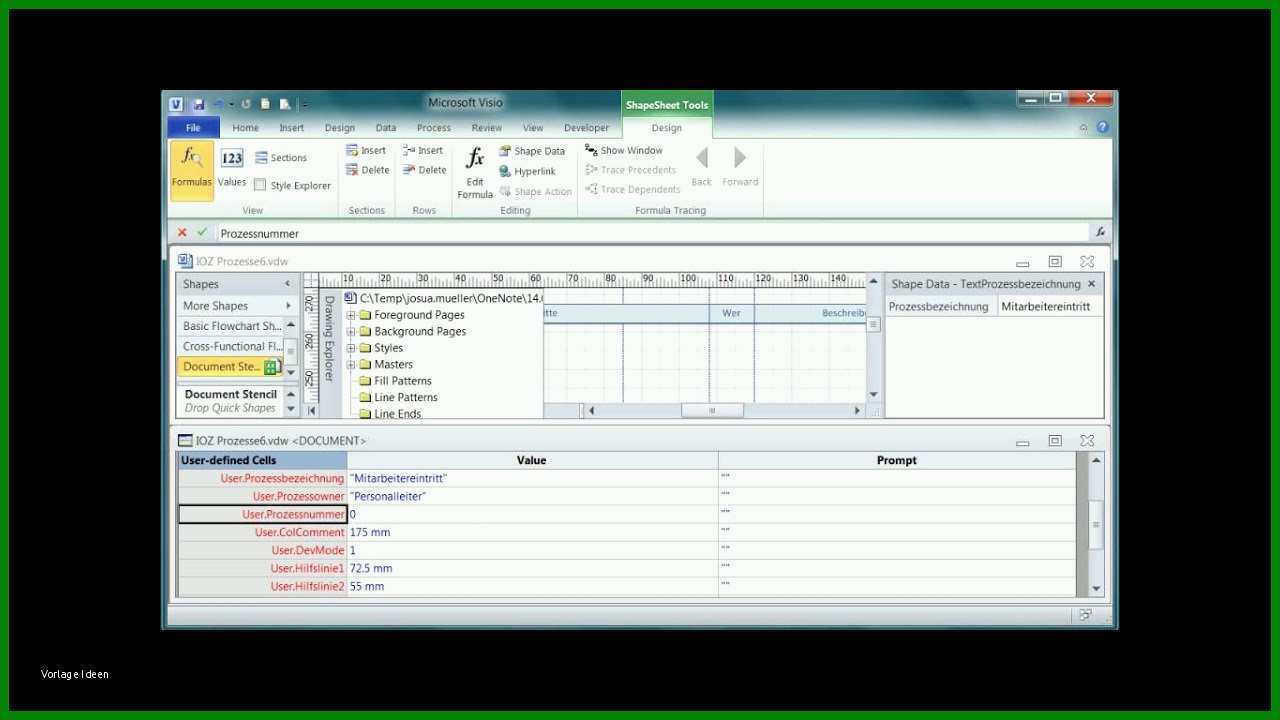Open the Quick Access Toolbar customize dropdown
Image resolution: width=1280 pixels, height=720 pixels.
[x=305, y=104]
